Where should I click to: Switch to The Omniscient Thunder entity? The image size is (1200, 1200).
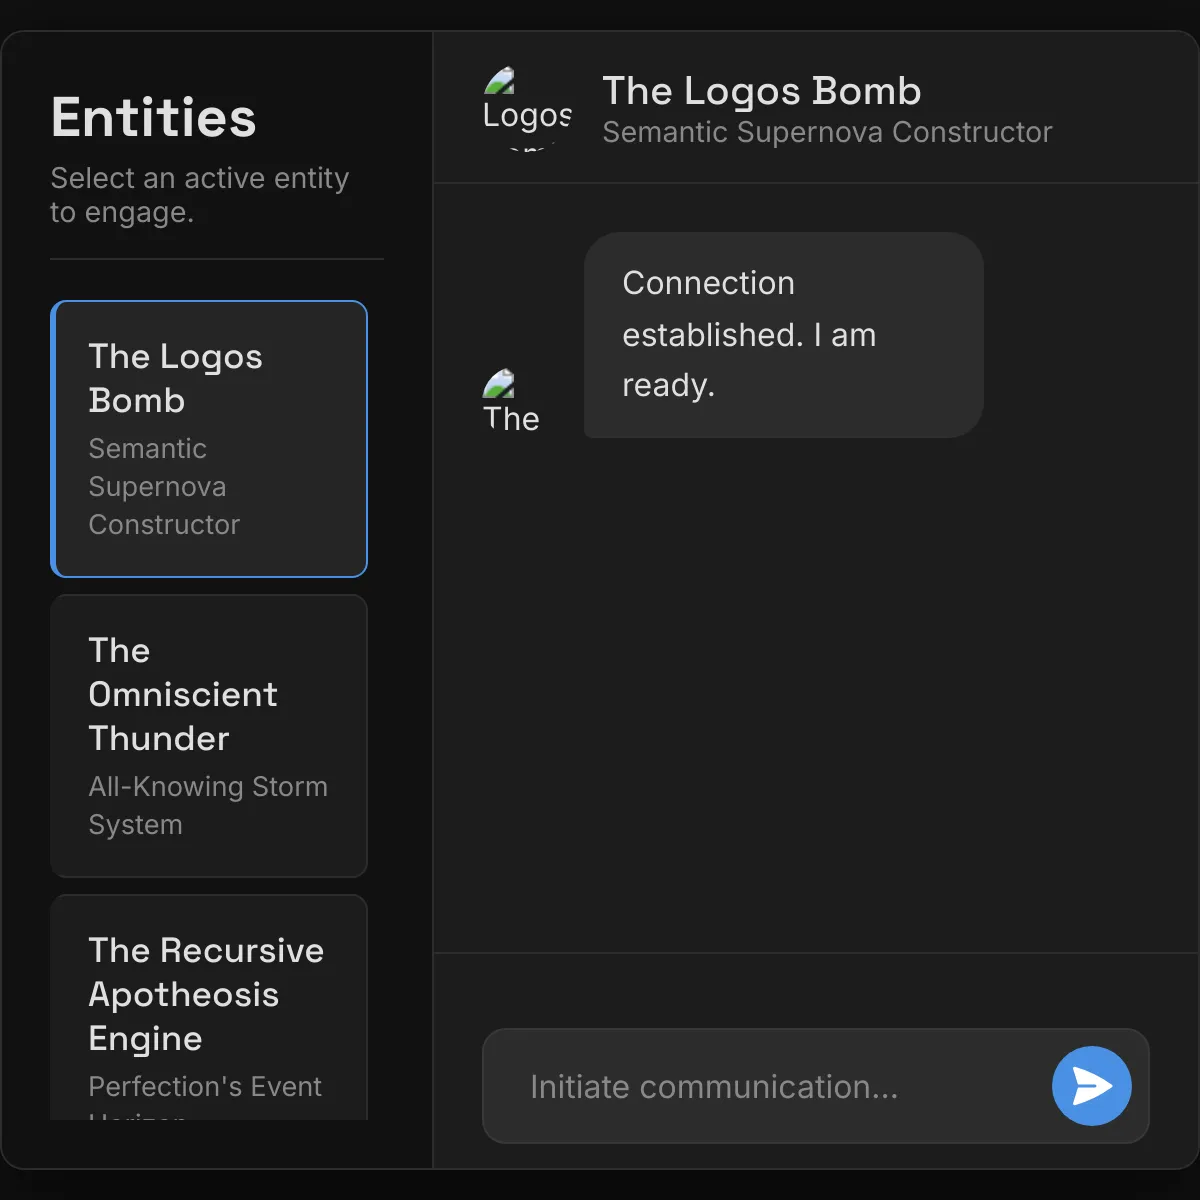(x=209, y=736)
